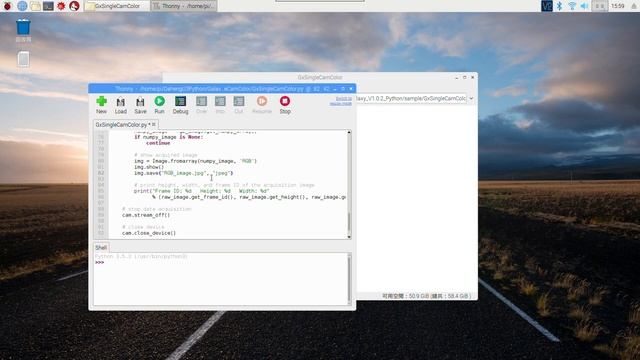Screen dimensions: 640x360
Task: Click the img.show() code line
Action: tap(149, 167)
